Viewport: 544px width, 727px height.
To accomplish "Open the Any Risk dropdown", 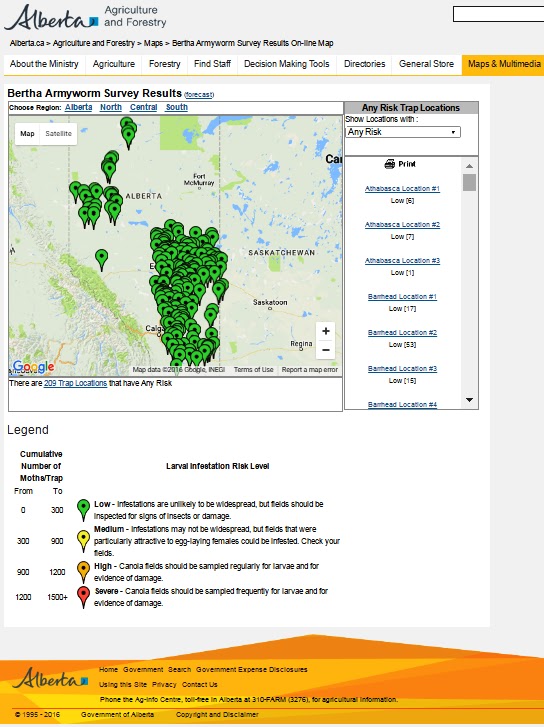I will click(403, 132).
